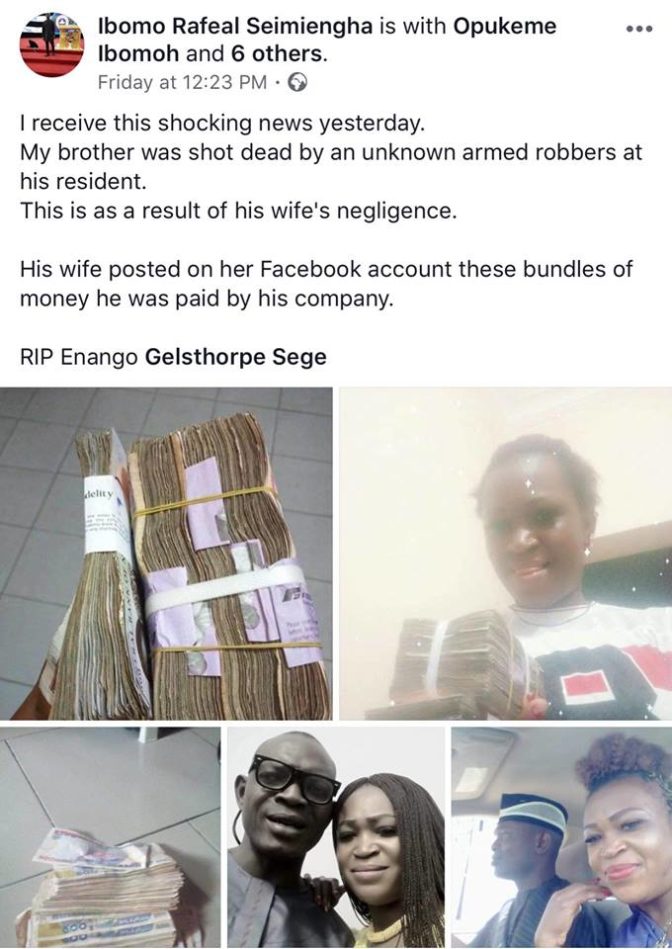672x949 pixels.
Task: Click the globe public audience icon
Action: pos(297,82)
